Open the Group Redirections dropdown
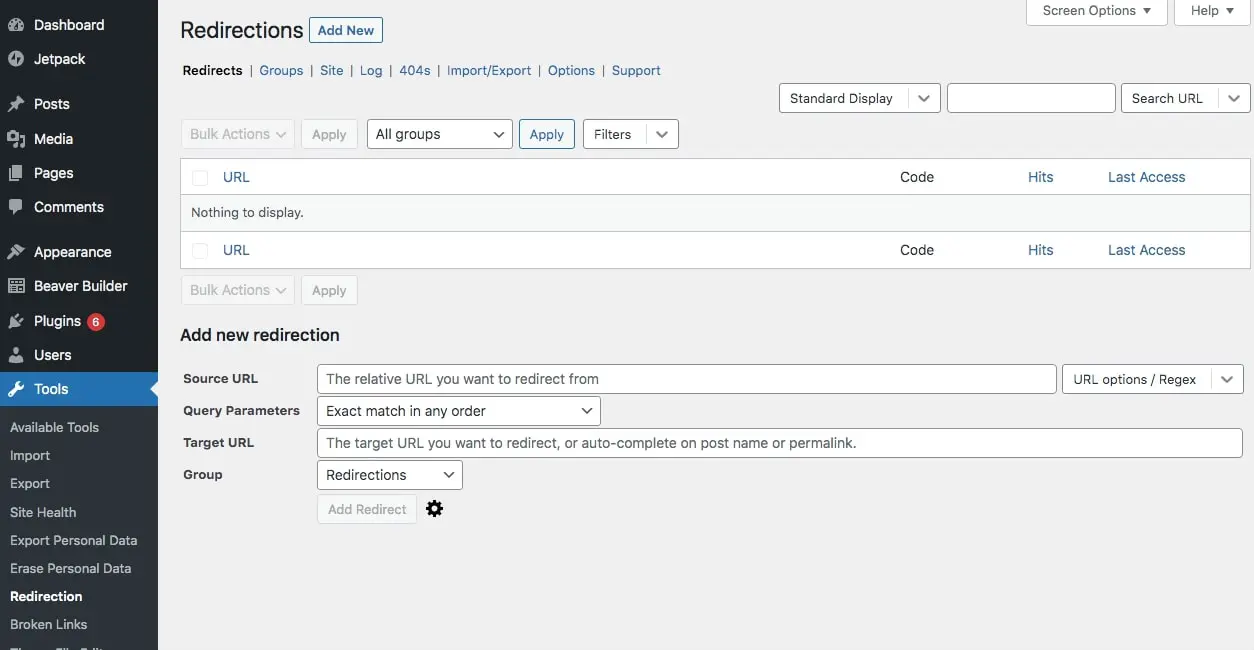This screenshot has height=650, width=1254. coord(390,475)
